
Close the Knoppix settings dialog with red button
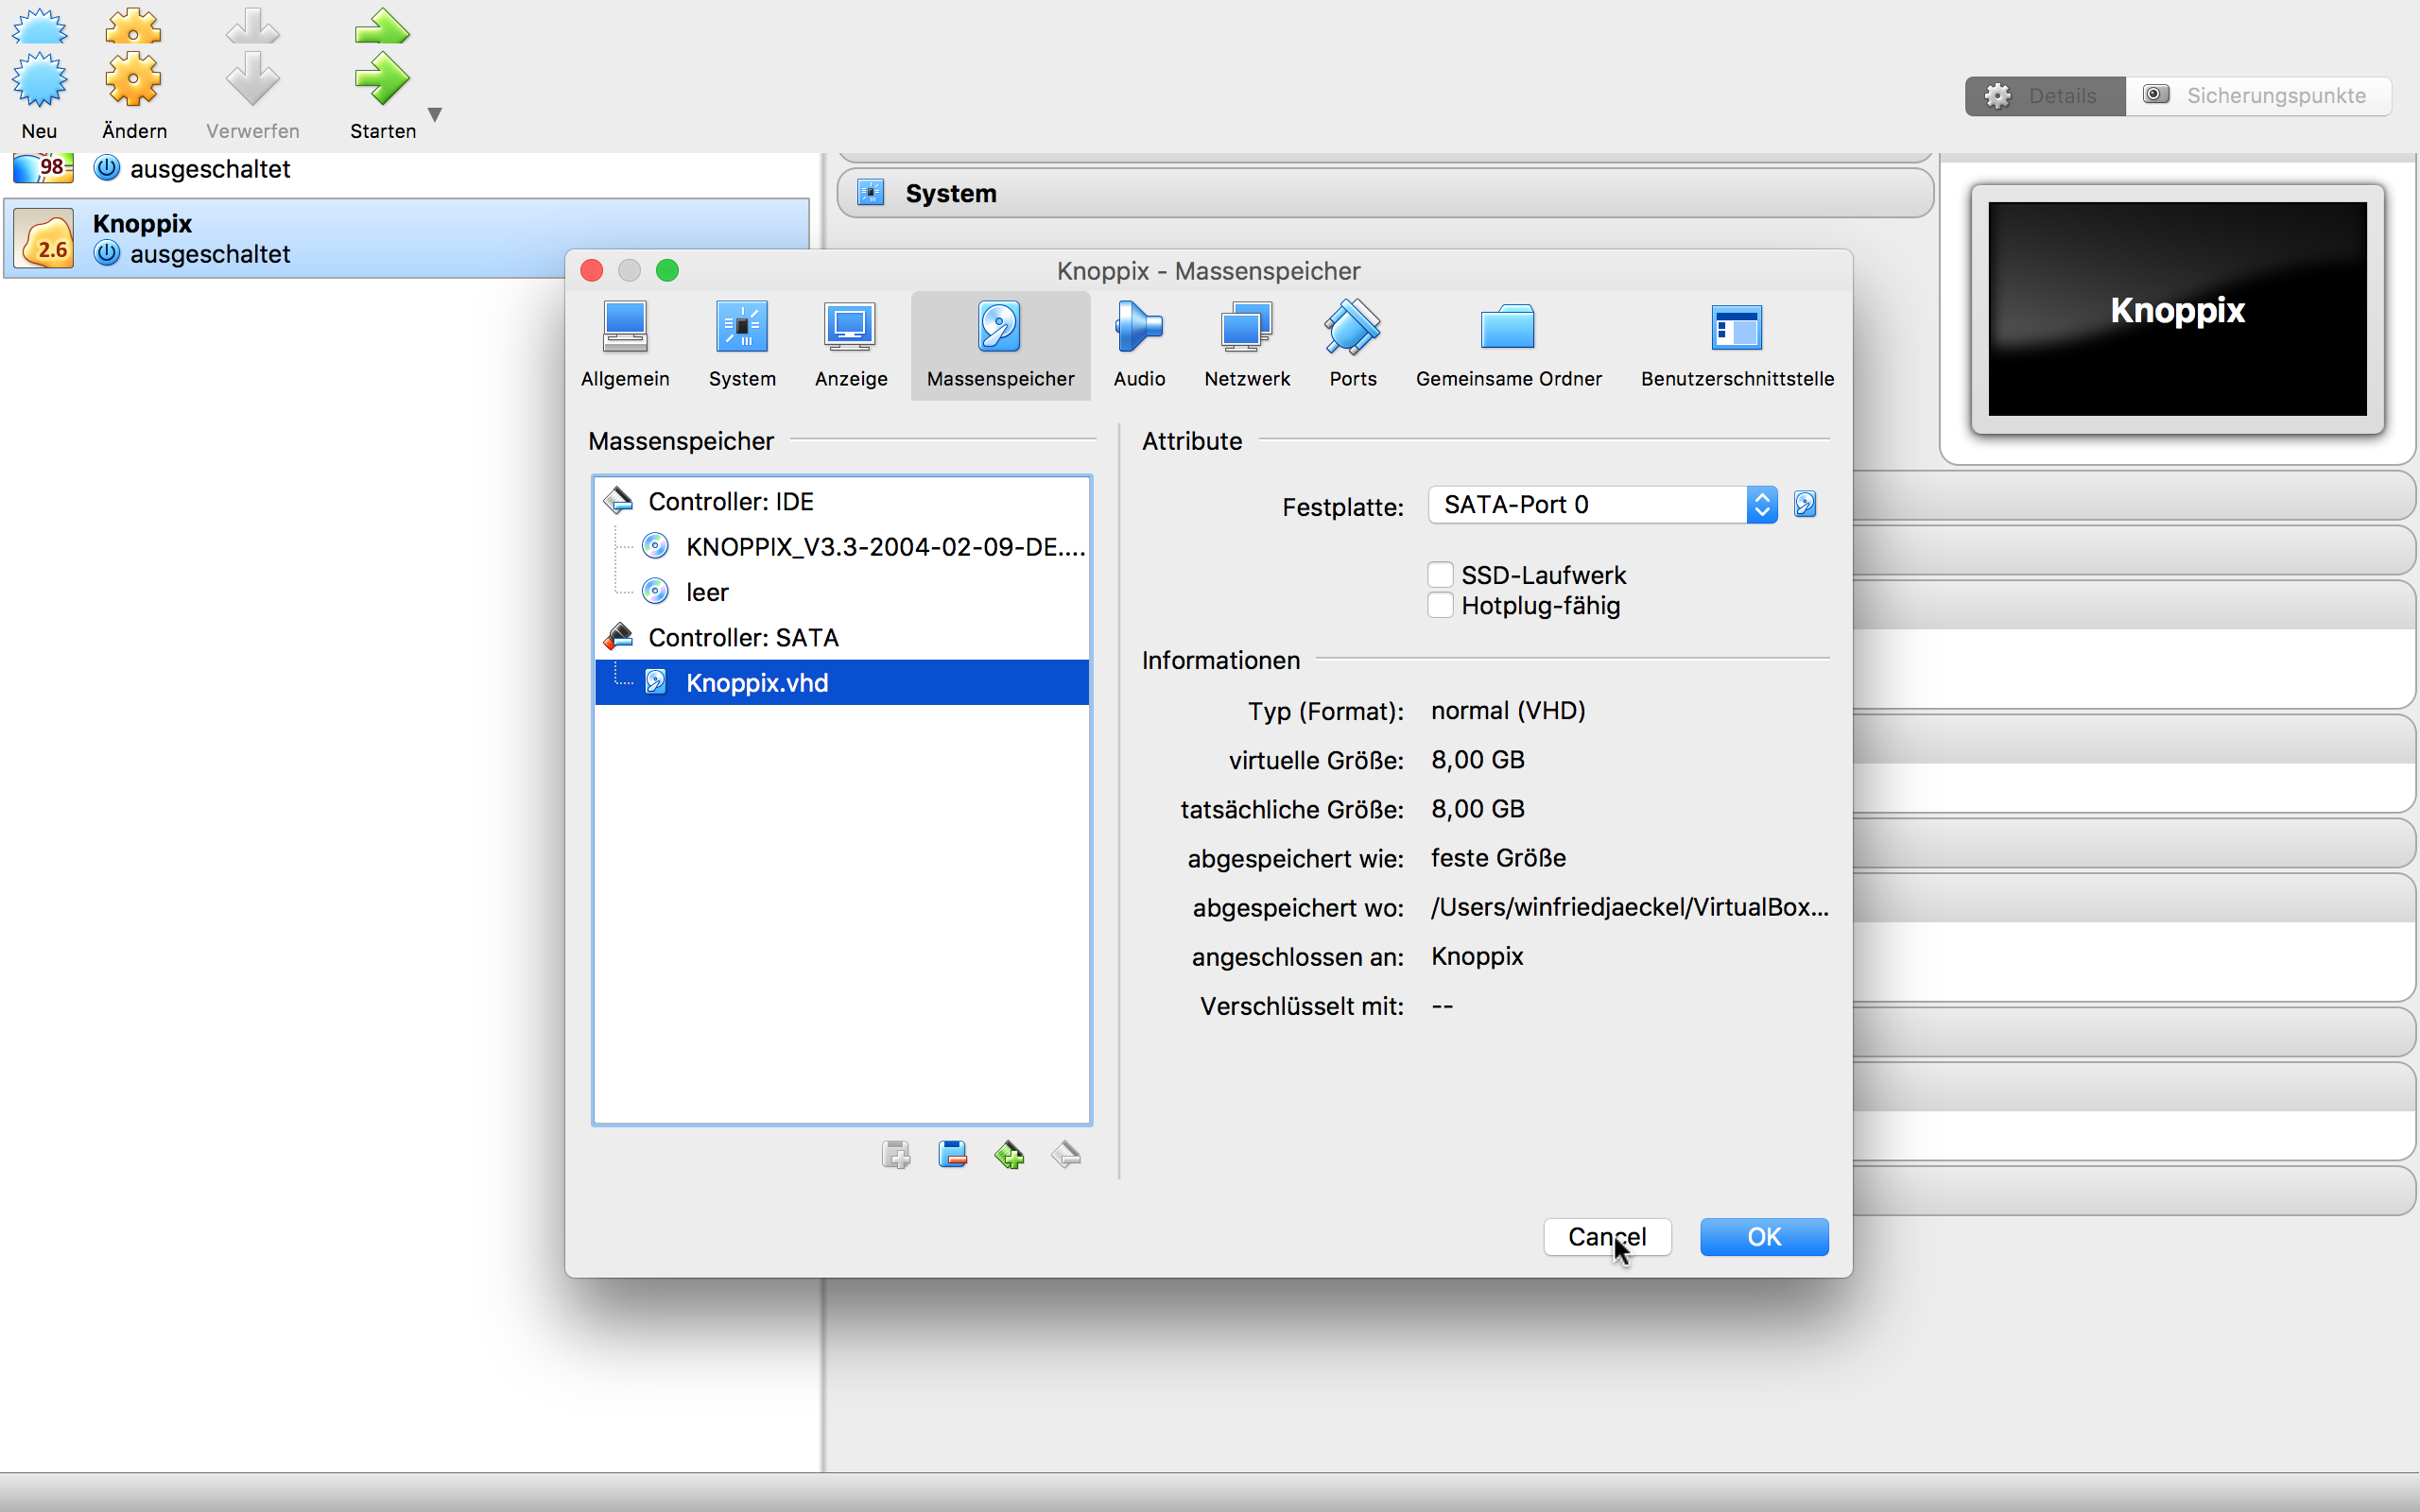point(592,271)
